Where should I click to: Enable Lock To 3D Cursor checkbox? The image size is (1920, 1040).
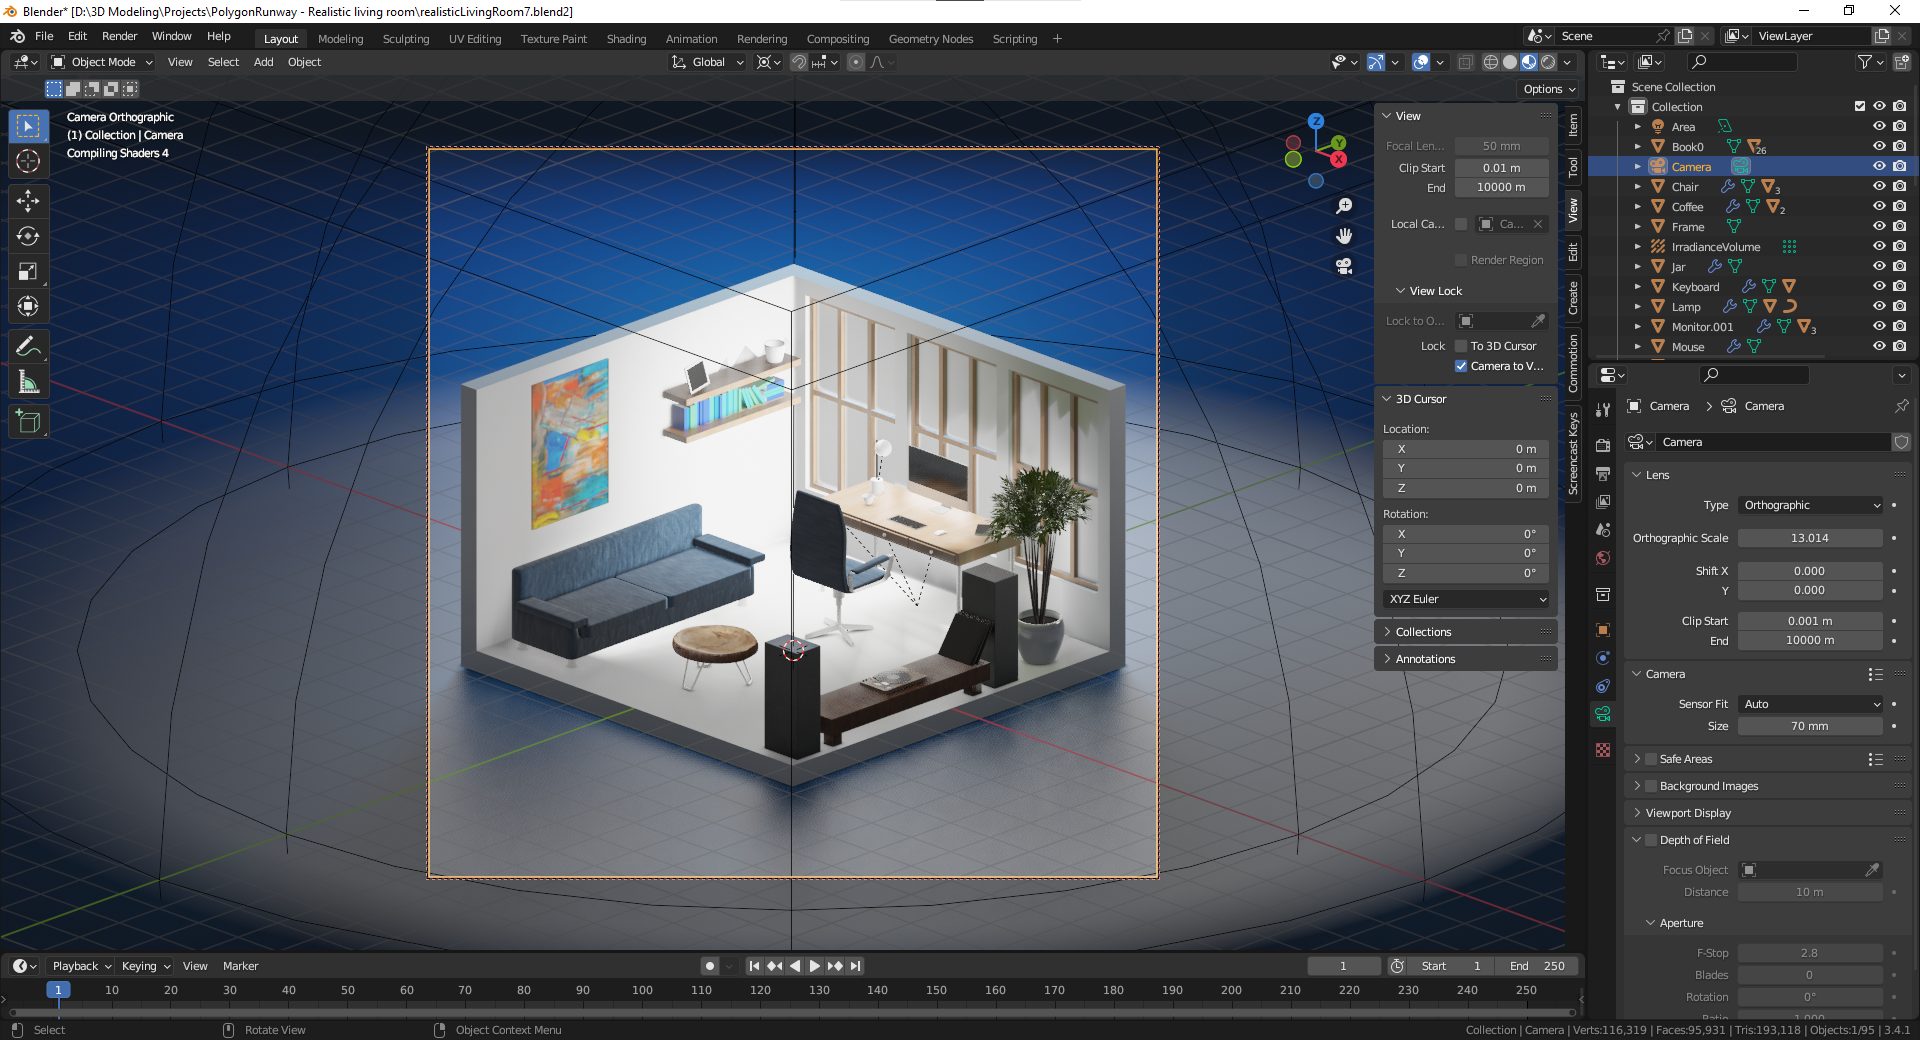pyautogui.click(x=1461, y=346)
